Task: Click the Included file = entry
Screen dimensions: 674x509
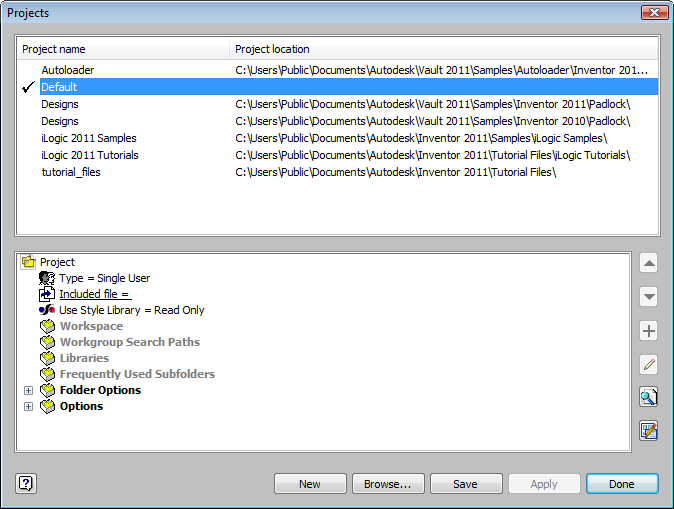Action: (95, 294)
